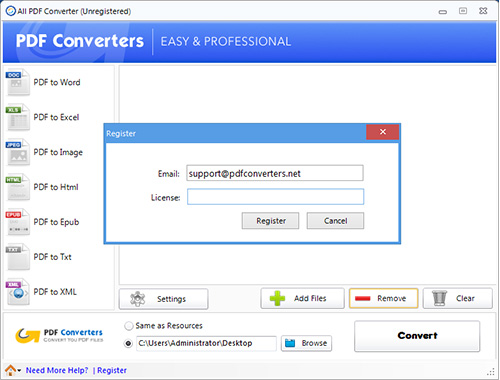Click the PDF Converters logo at bottom left

(x=59, y=335)
